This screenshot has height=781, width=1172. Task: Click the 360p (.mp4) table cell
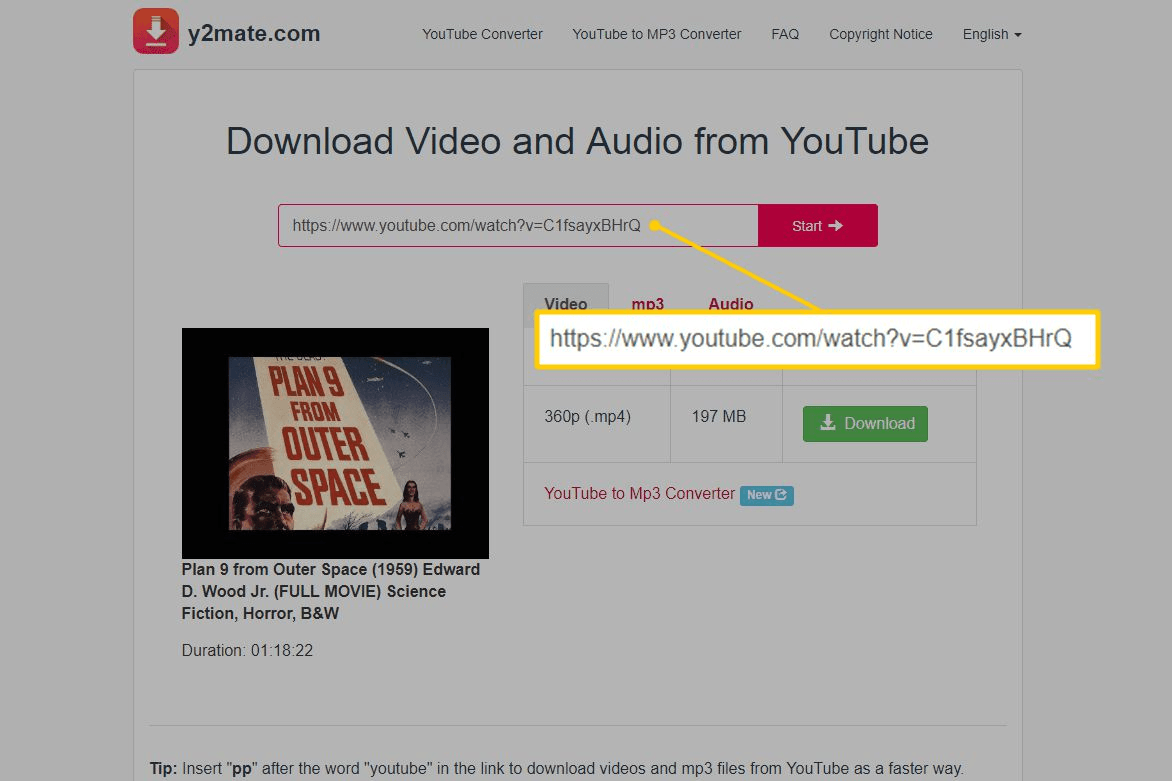tap(596, 424)
